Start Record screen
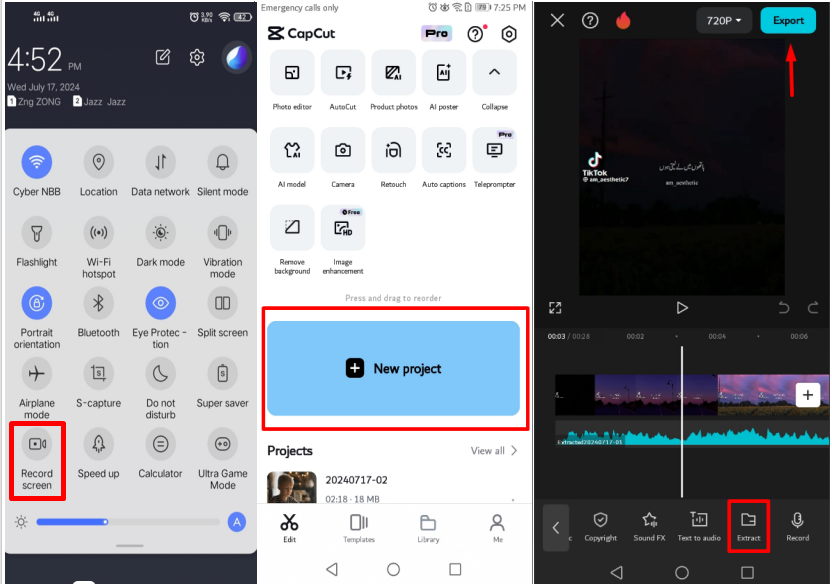Viewport: 832px width, 584px height. coord(37,444)
